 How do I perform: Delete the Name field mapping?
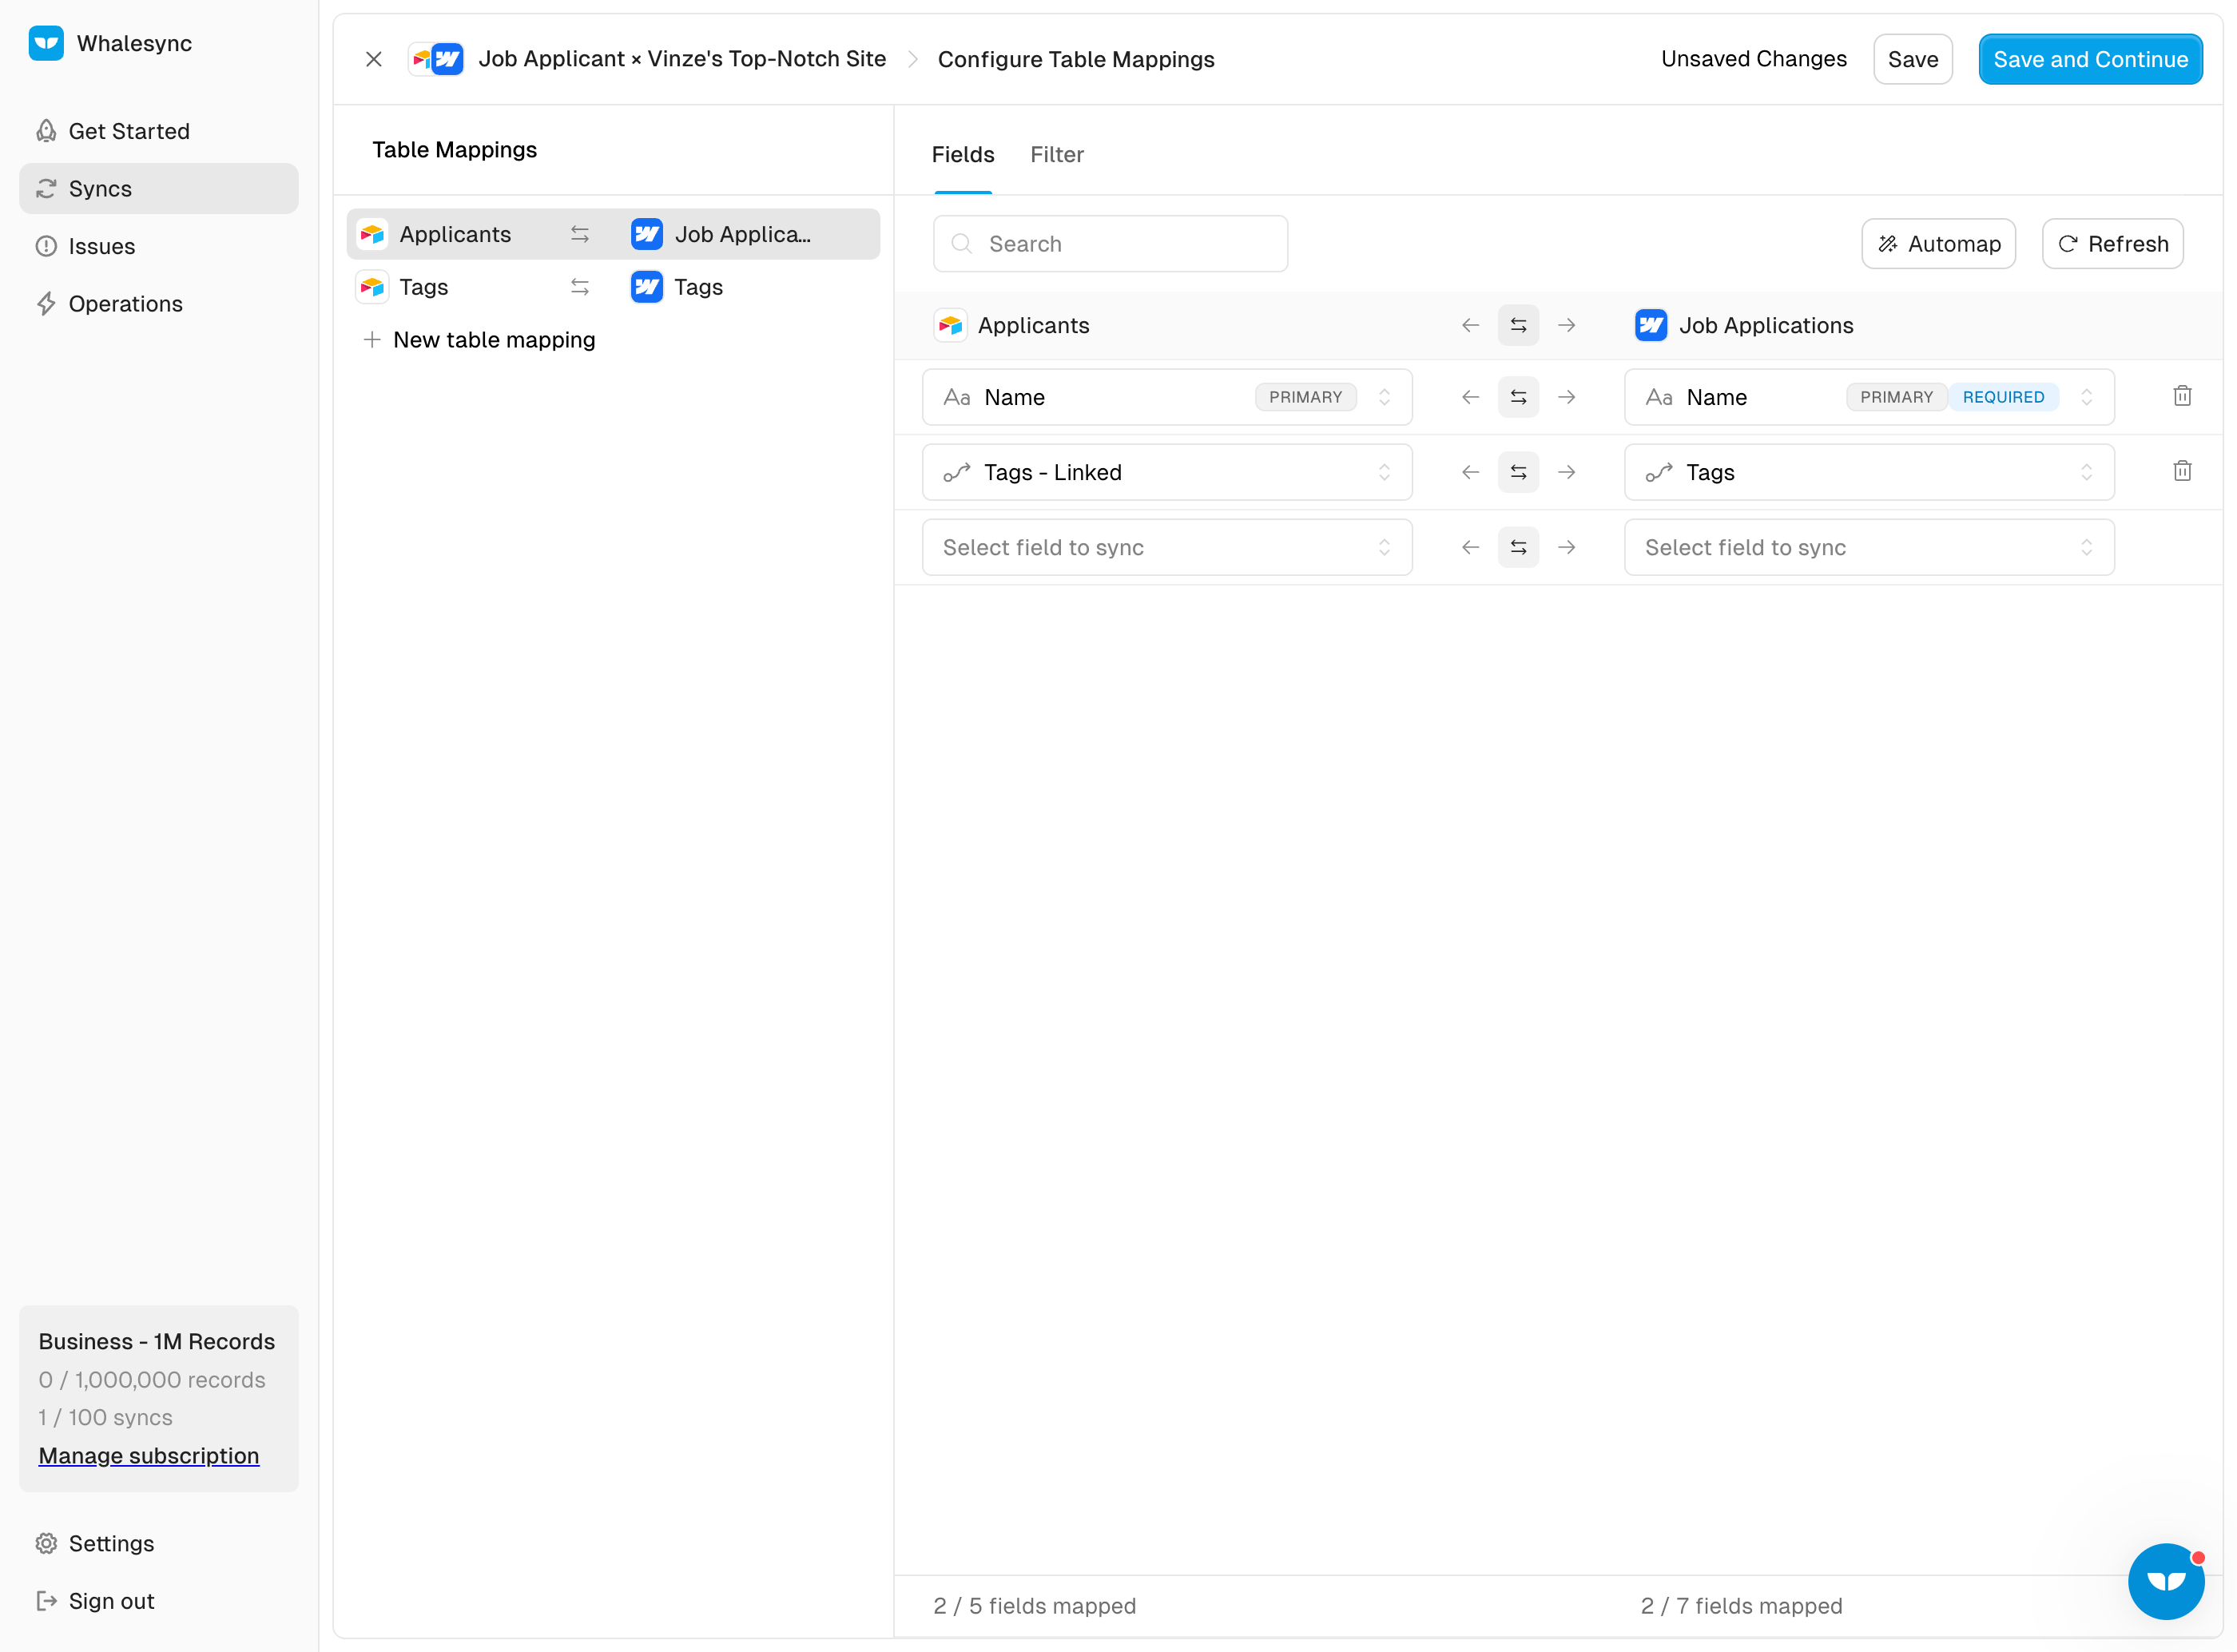[2182, 396]
